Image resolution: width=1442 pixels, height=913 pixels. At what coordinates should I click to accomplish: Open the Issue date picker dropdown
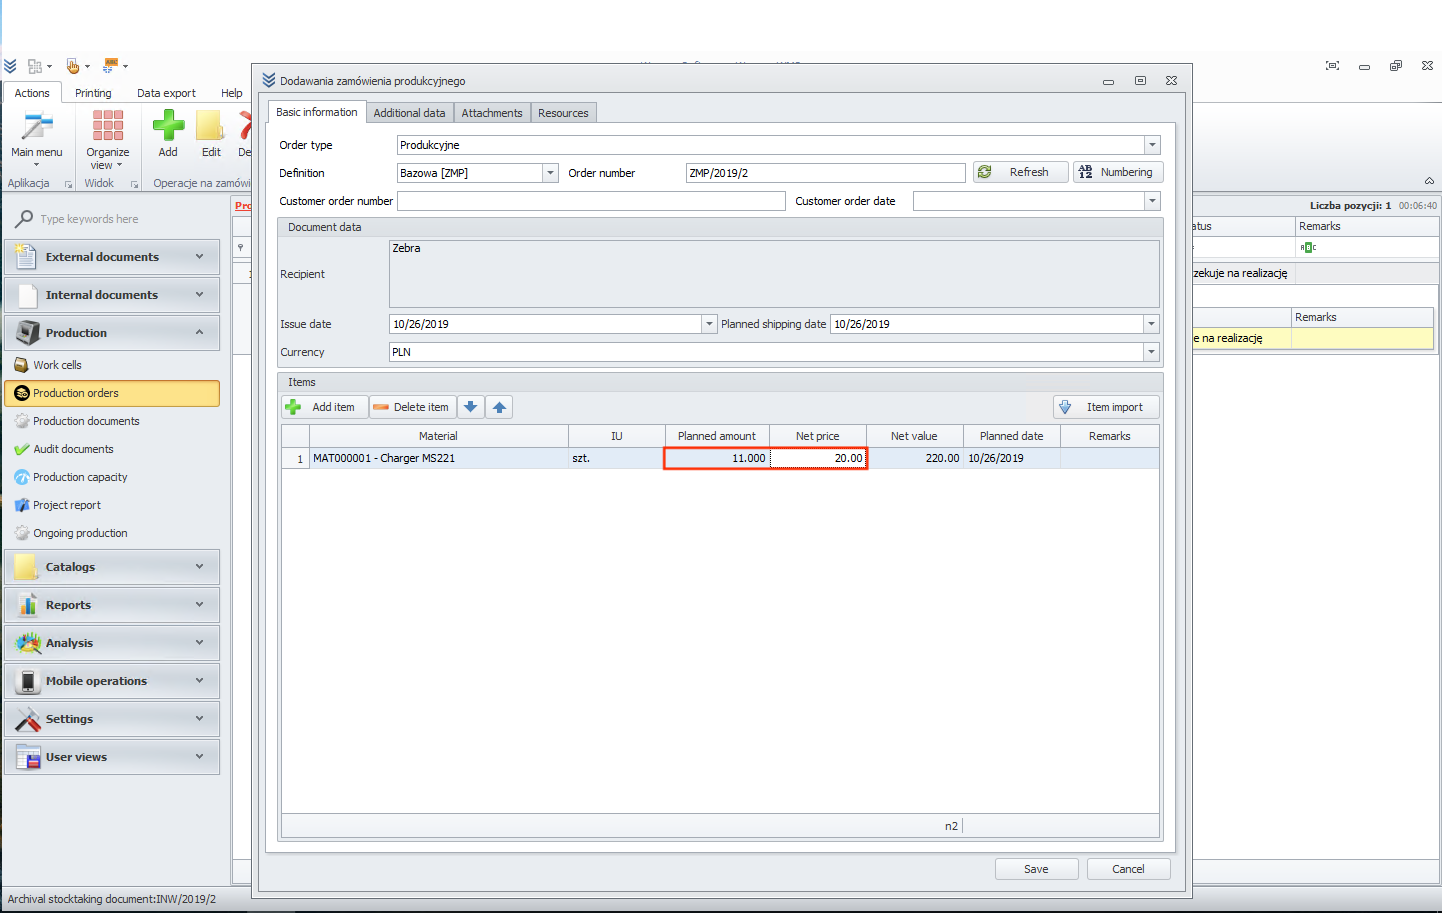(x=709, y=324)
